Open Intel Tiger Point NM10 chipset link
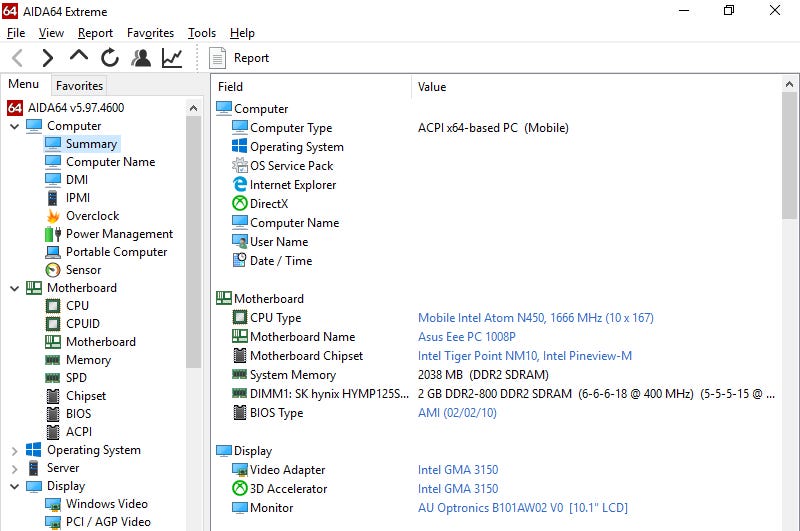 (524, 356)
